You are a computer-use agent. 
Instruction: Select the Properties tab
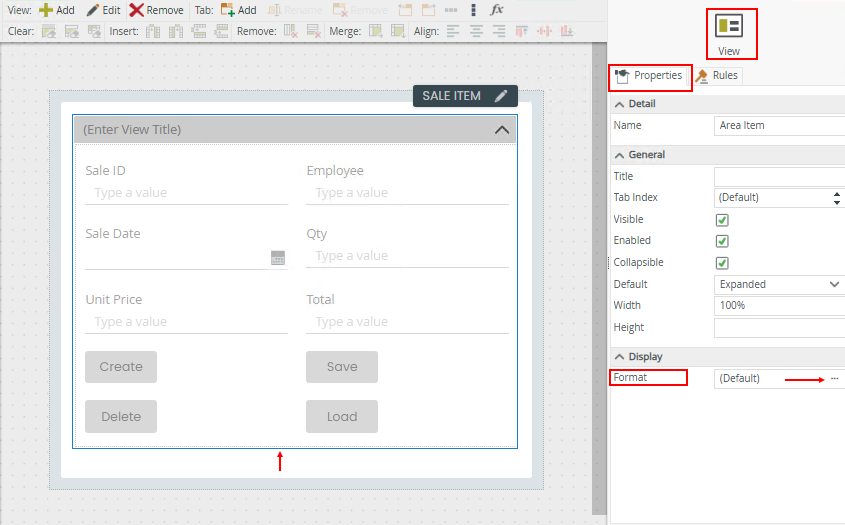649,76
